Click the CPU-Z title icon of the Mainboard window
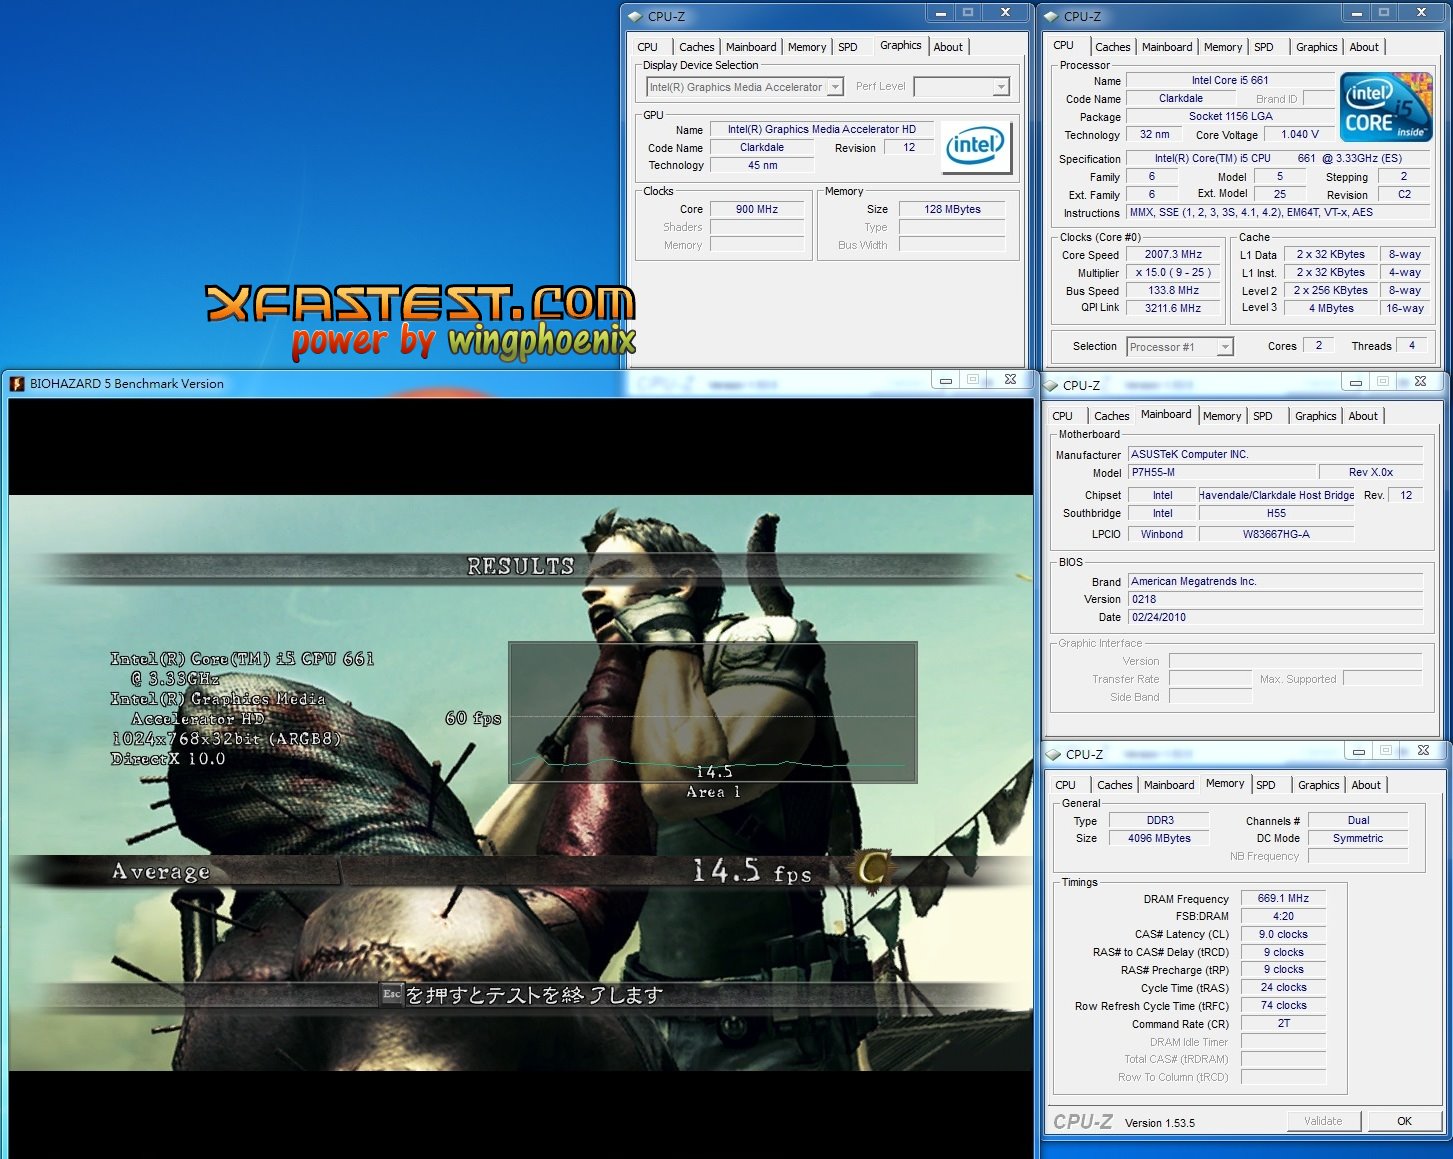This screenshot has width=1453, height=1159. click(x=1051, y=385)
